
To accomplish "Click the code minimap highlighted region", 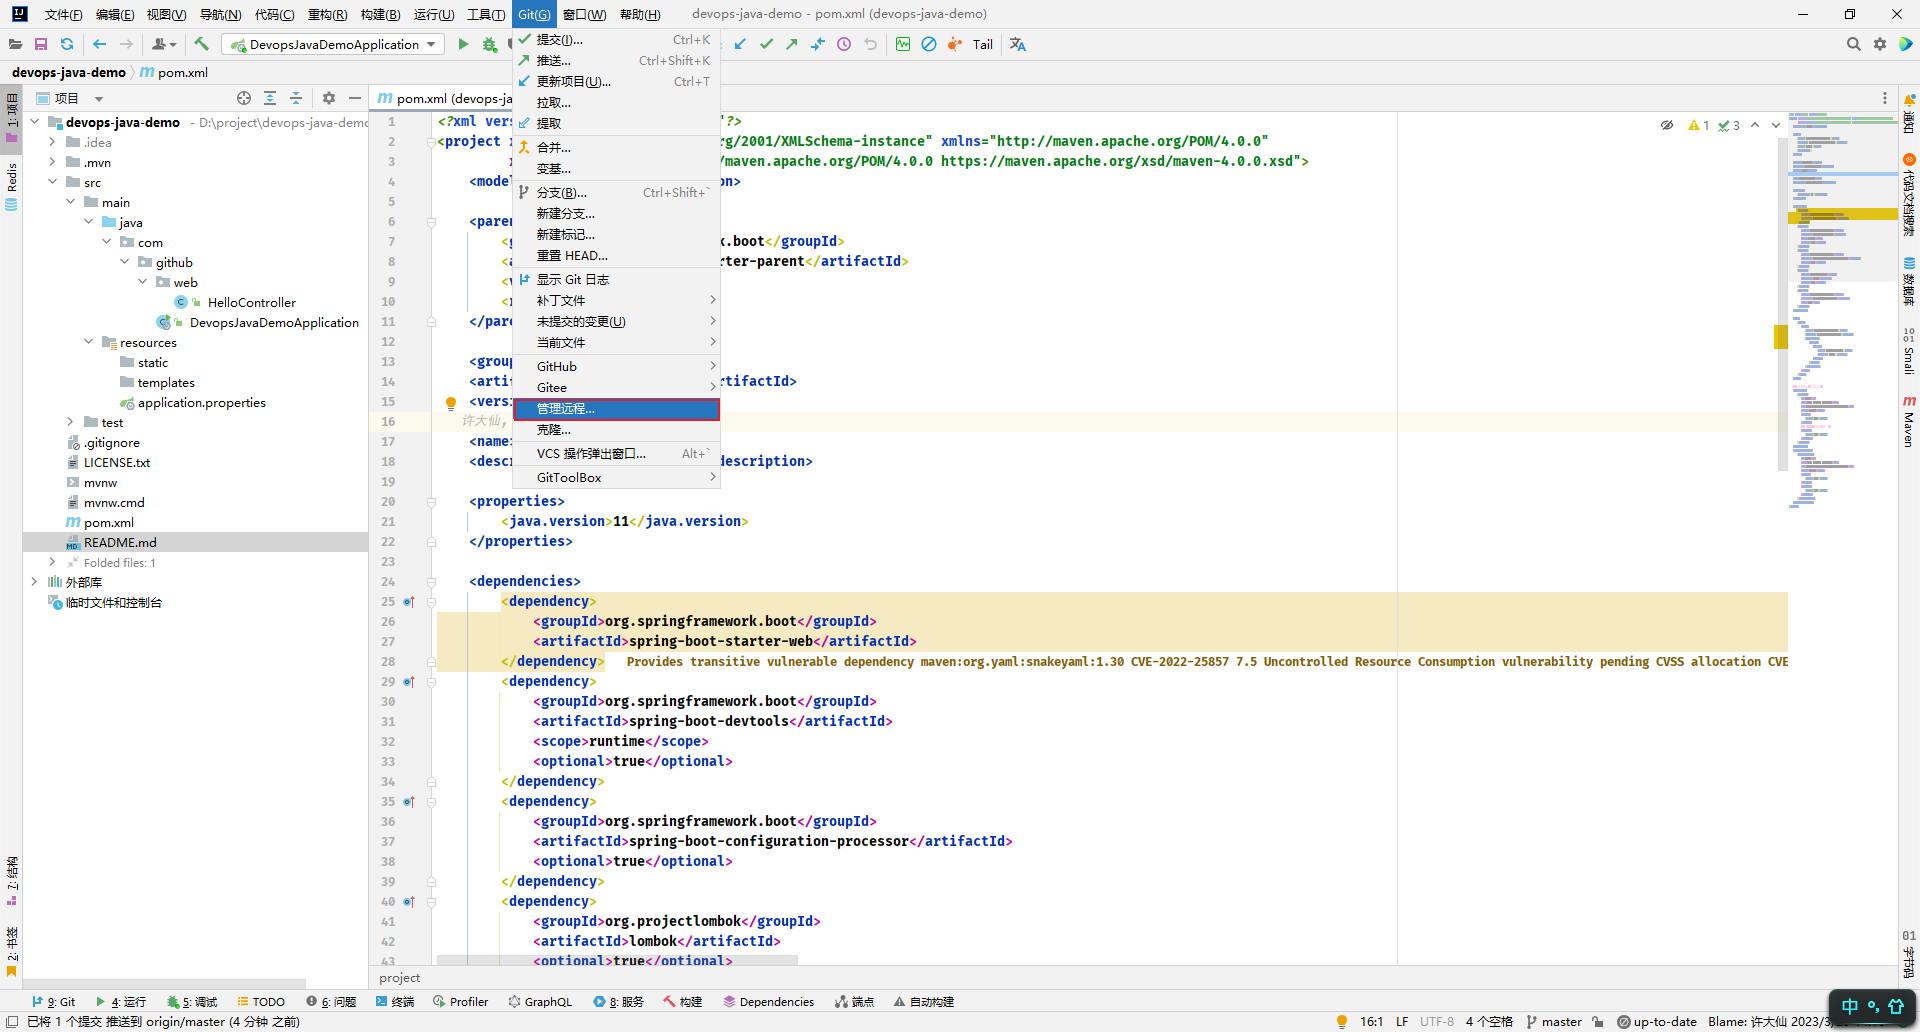I will pyautogui.click(x=1842, y=214).
